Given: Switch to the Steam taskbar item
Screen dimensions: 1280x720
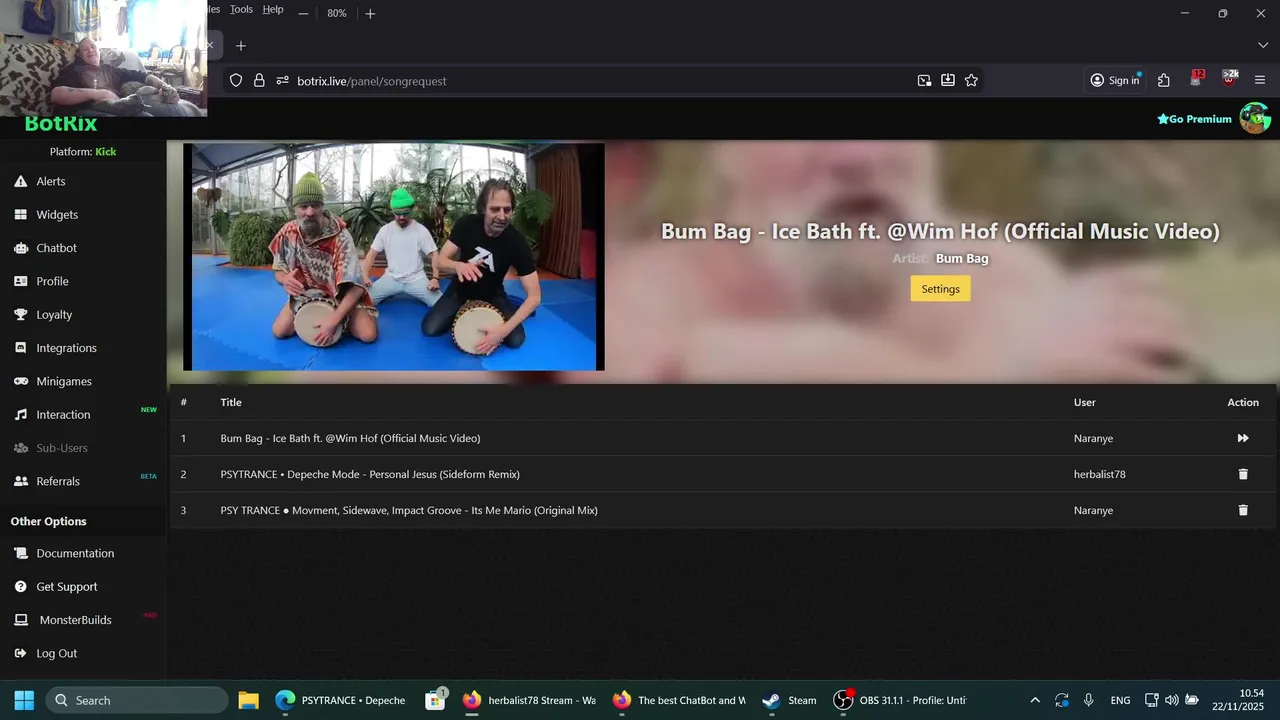Looking at the screenshot, I should pos(790,700).
